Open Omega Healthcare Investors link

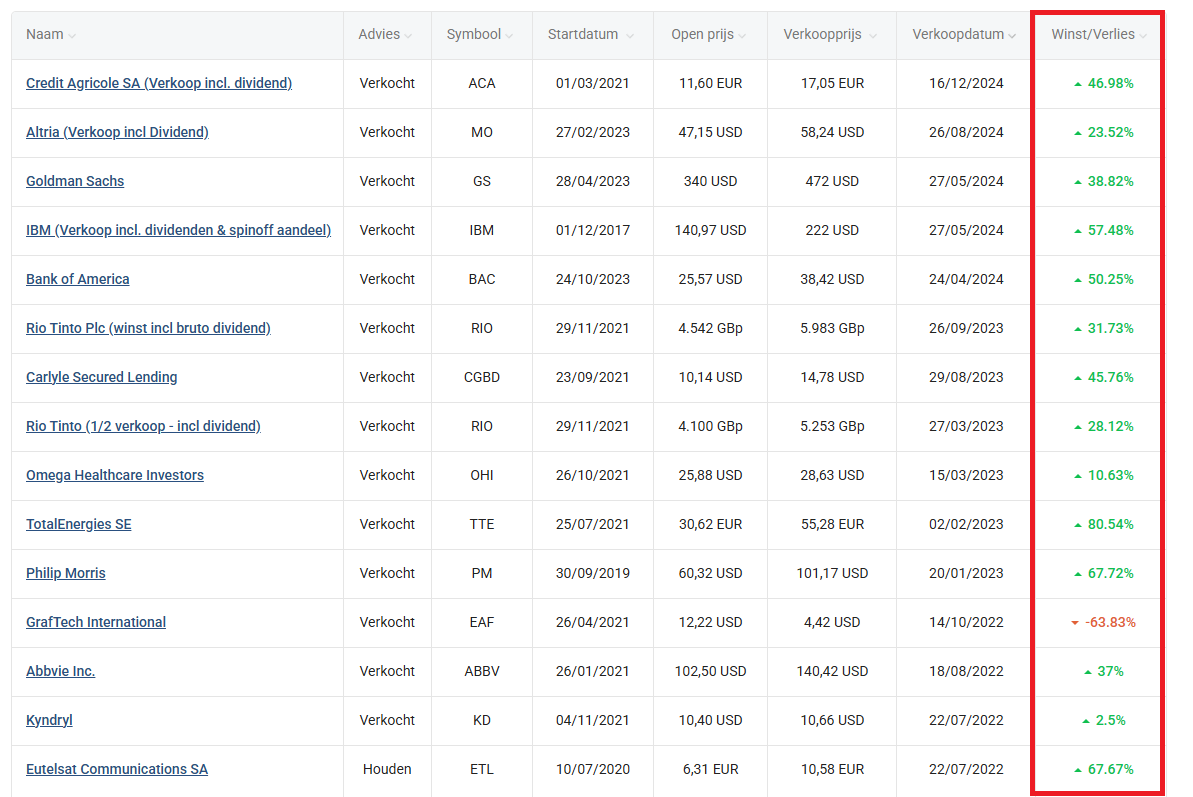[115, 475]
